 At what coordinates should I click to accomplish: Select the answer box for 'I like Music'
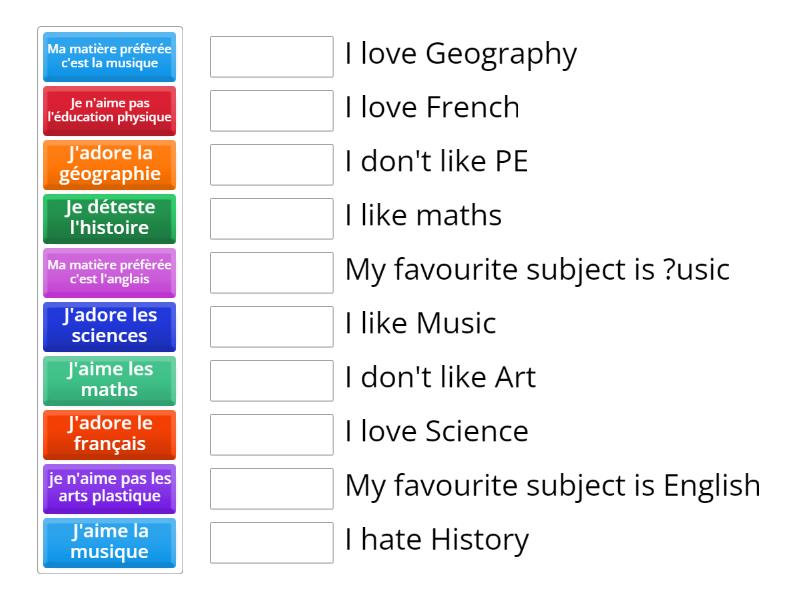point(270,327)
